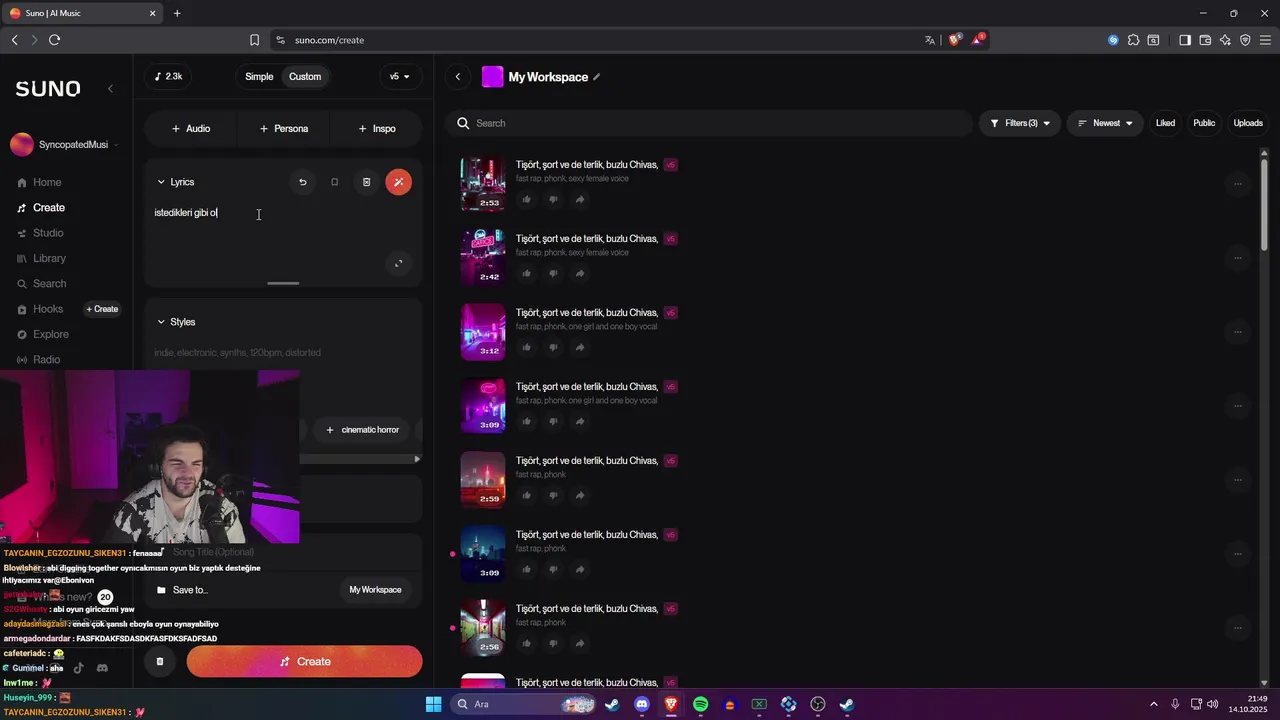
Task: Click the Windows taskbar Ara search box
Action: (522, 704)
